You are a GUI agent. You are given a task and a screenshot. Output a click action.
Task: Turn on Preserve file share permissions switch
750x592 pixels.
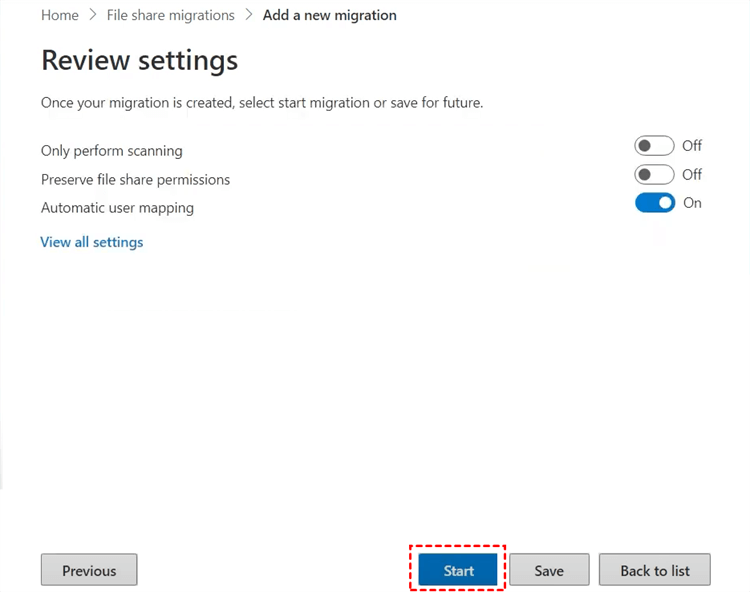point(654,175)
